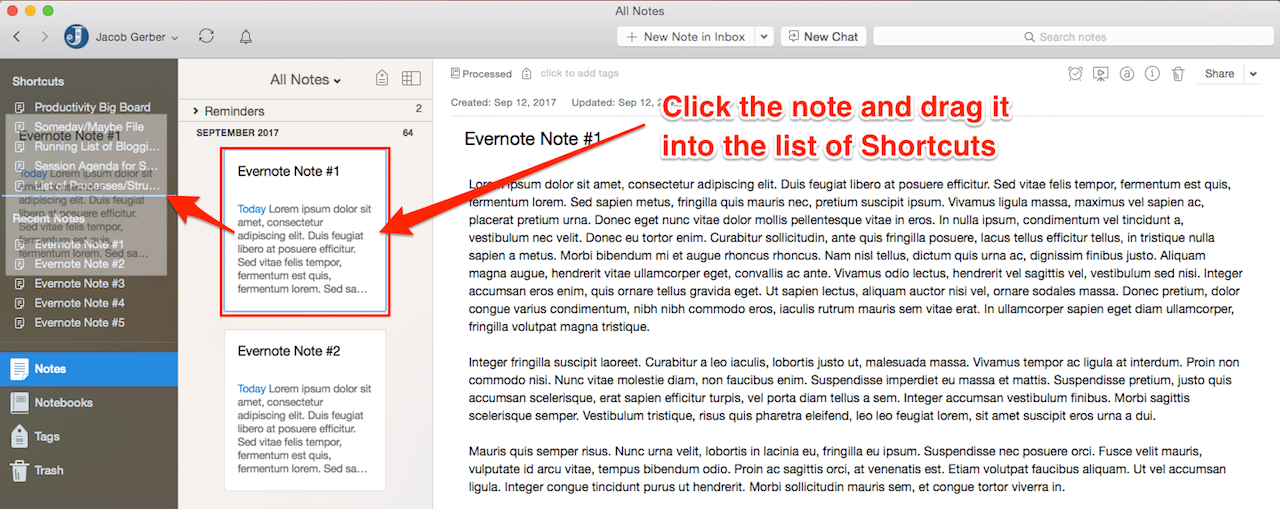Click the note title Evernote Note #1 in editor
This screenshot has height=509, width=1280.
coord(533,139)
